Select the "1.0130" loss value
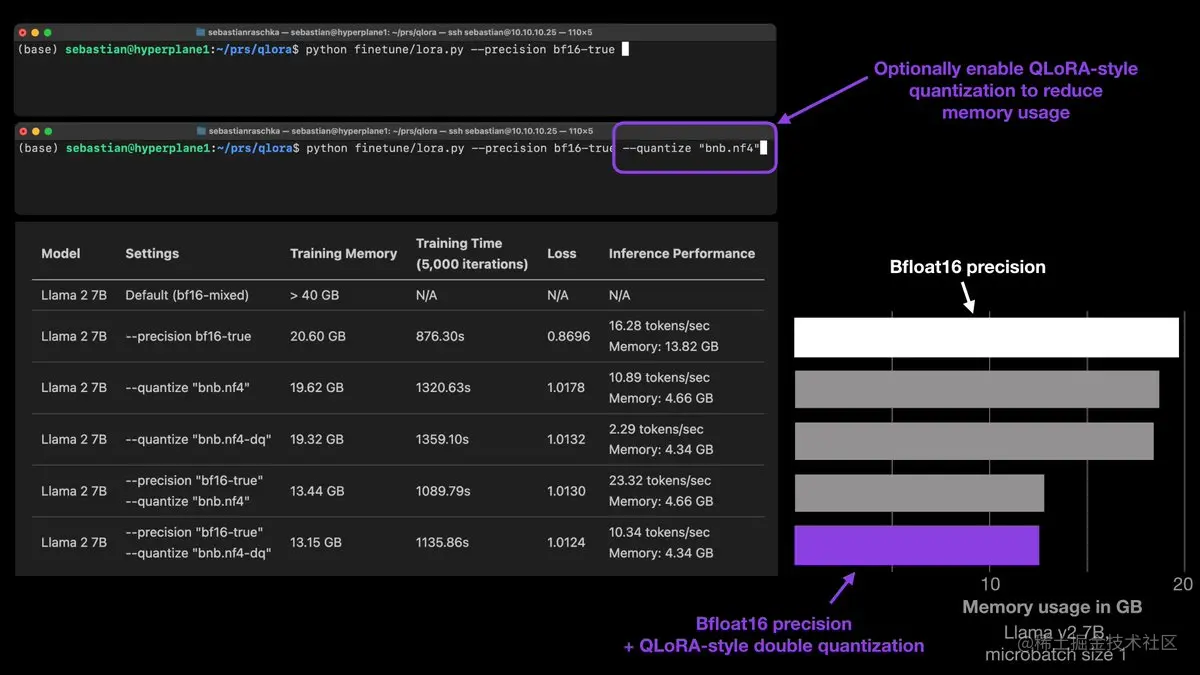 [566, 491]
